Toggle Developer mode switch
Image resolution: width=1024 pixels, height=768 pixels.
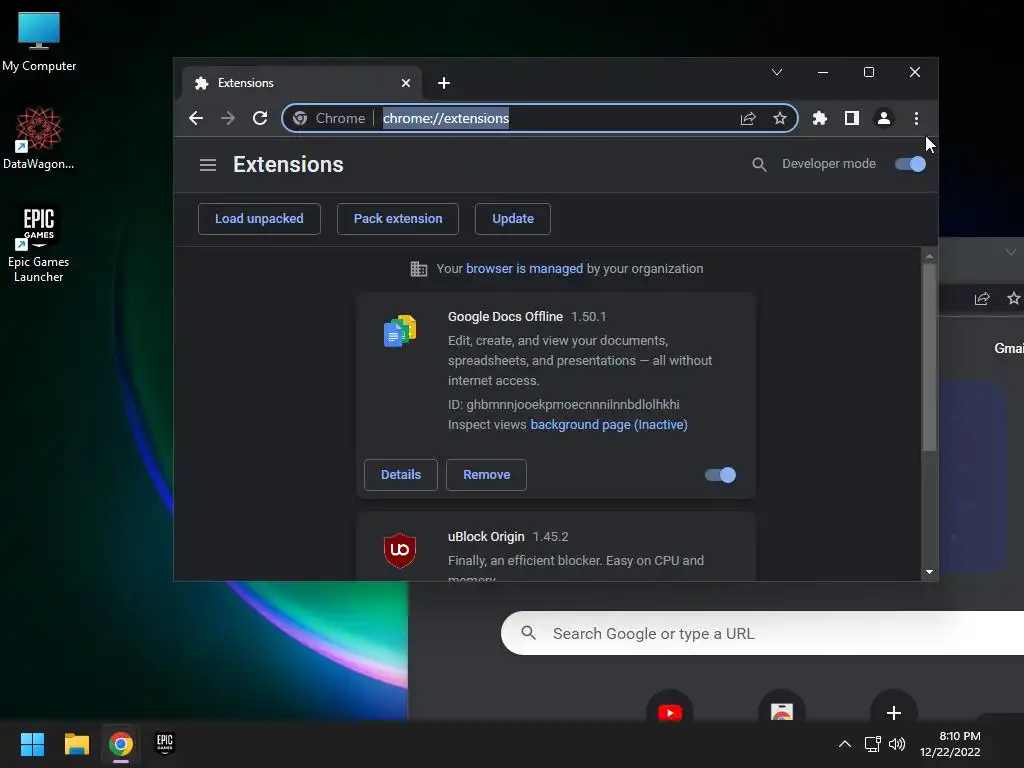(x=910, y=164)
